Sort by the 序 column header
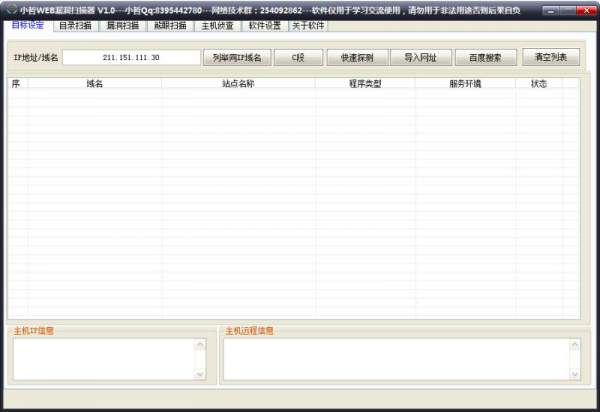This screenshot has height=412, width=600. (x=17, y=83)
